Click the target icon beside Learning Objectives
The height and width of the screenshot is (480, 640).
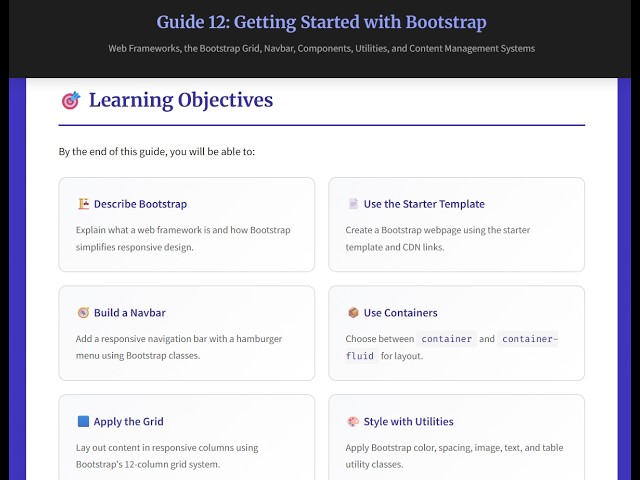point(71,100)
